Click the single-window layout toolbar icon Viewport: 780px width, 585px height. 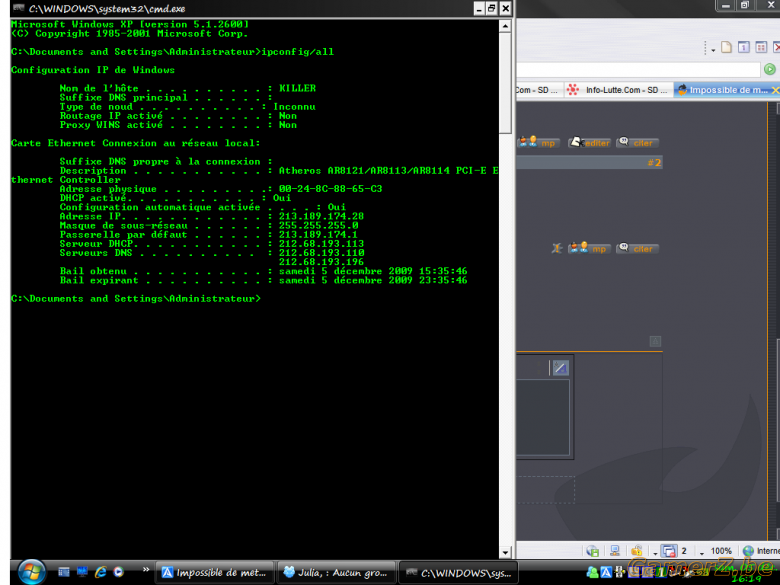744,47
